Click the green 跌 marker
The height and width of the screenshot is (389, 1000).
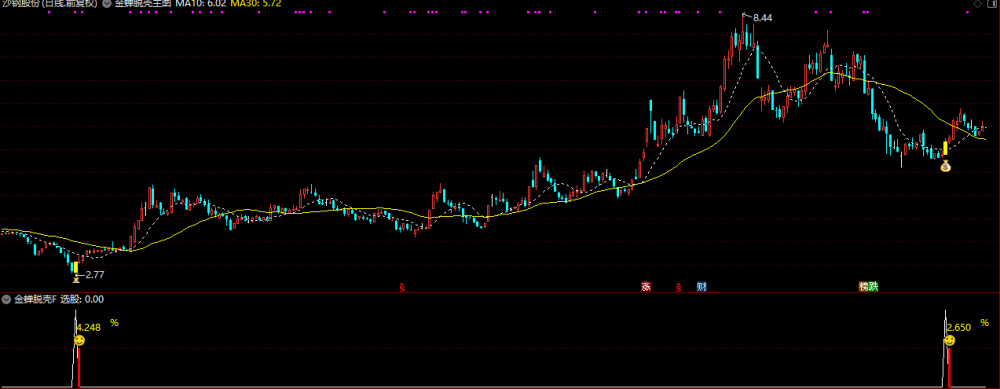pos(874,287)
